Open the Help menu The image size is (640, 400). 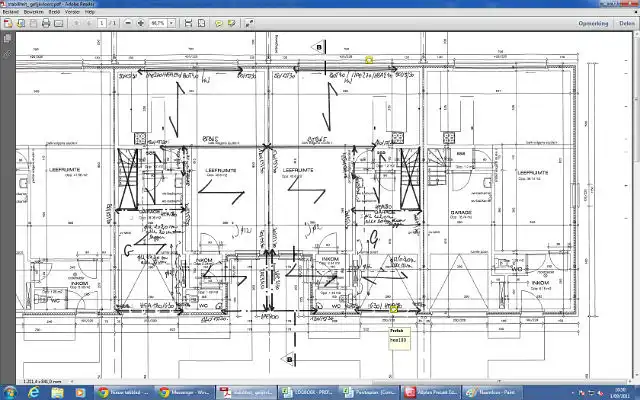point(90,10)
